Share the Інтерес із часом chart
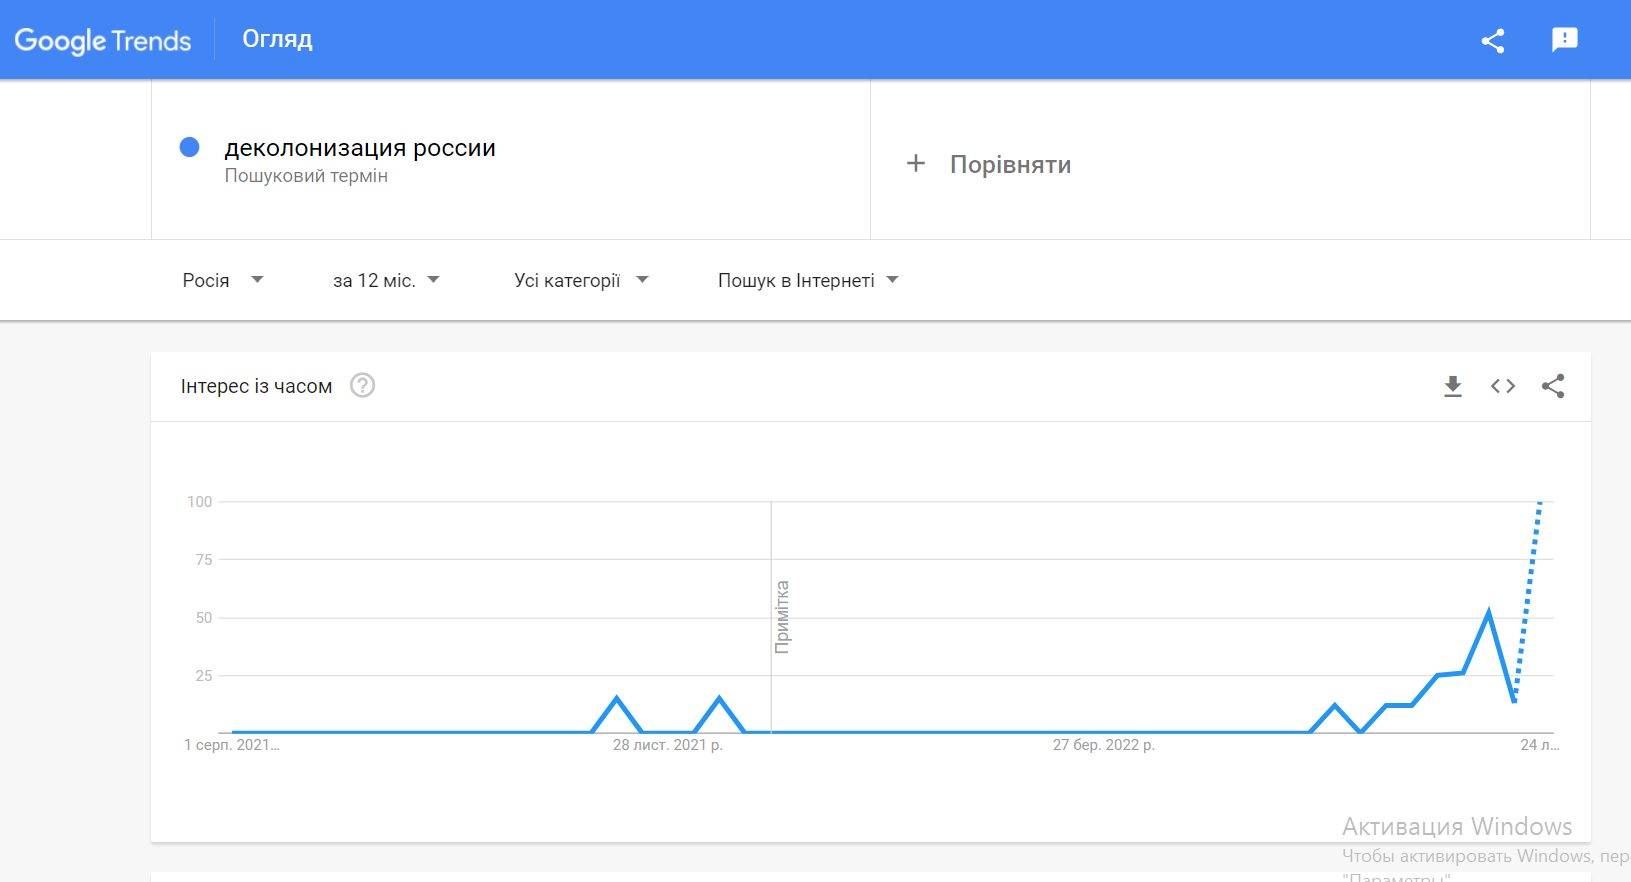 (x=1553, y=386)
